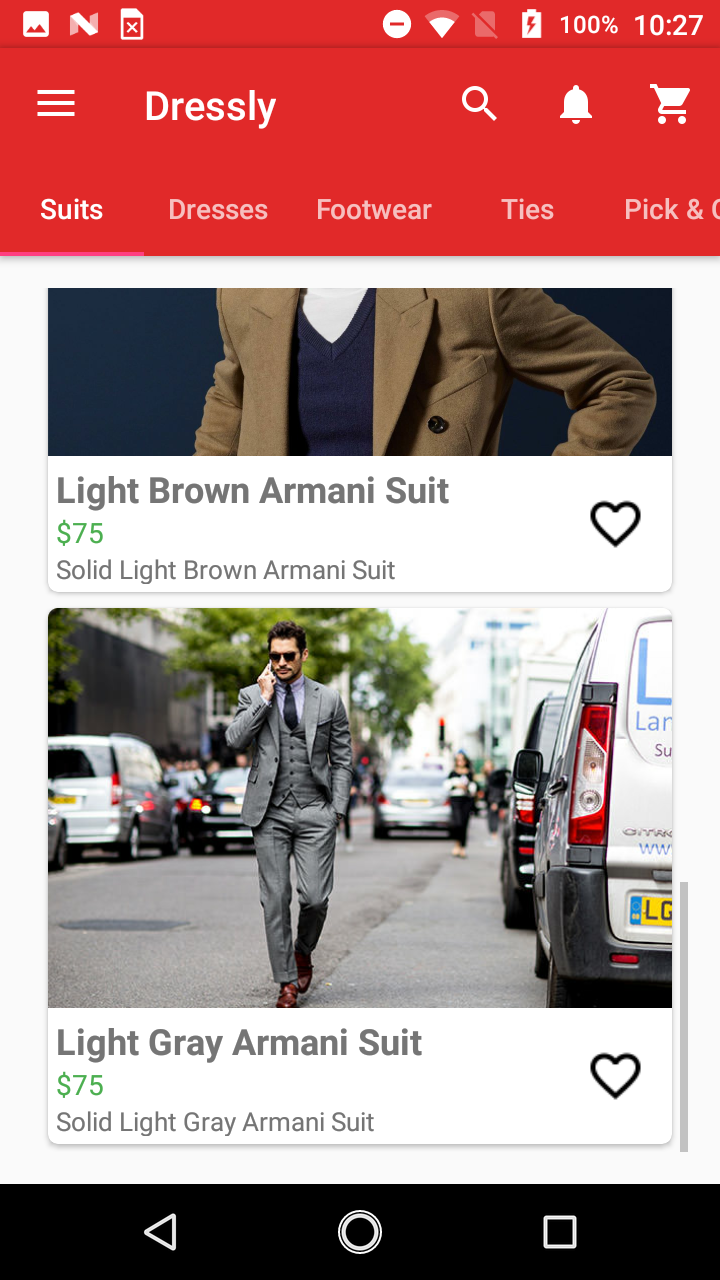Switch to the Footwear tab

[374, 209]
